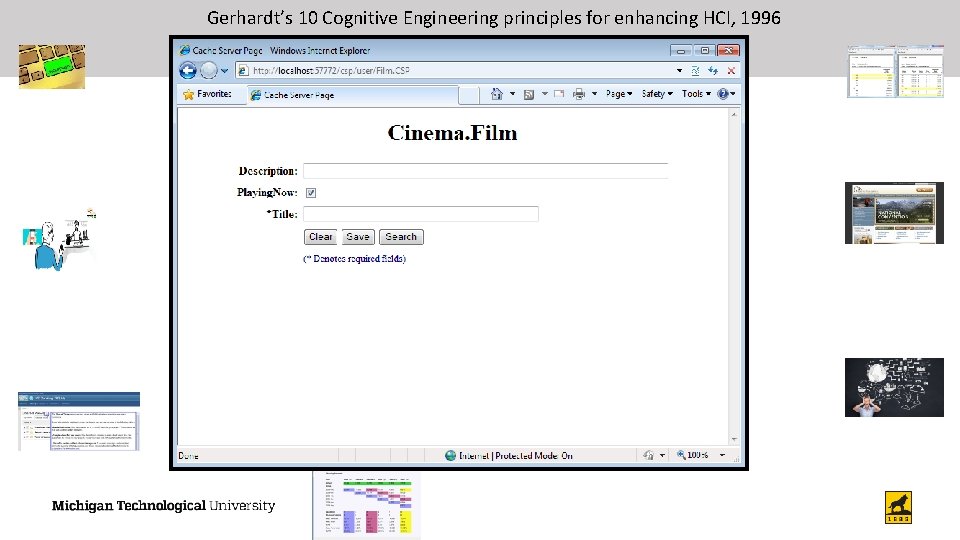Click the scrollbar down arrow in browser

[734, 440]
